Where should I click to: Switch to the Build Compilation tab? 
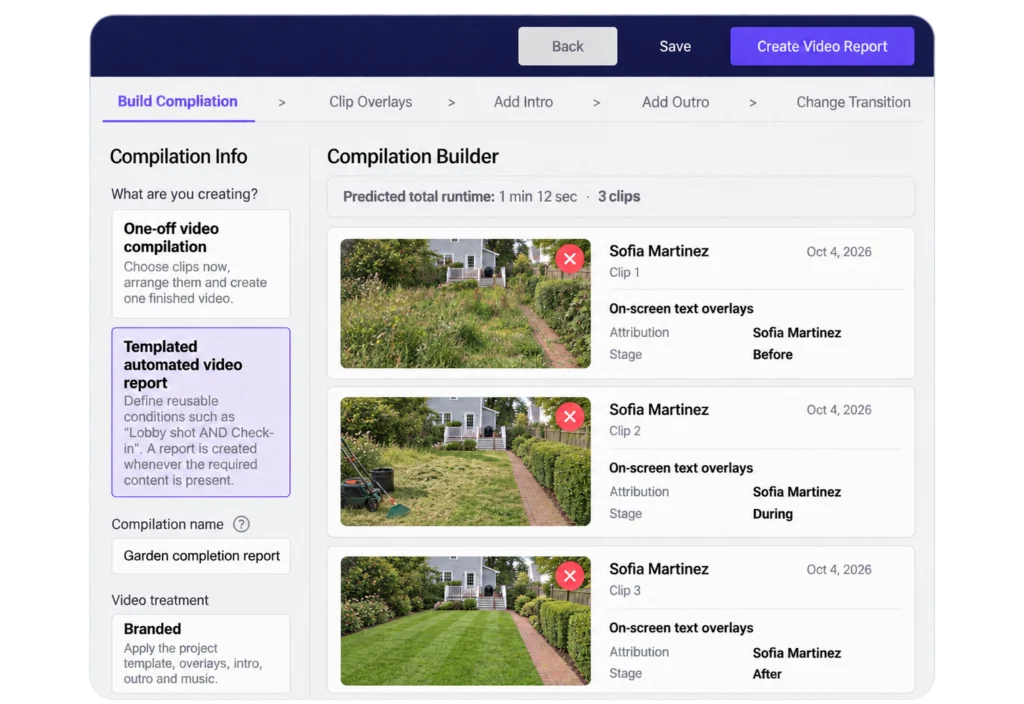coord(178,102)
